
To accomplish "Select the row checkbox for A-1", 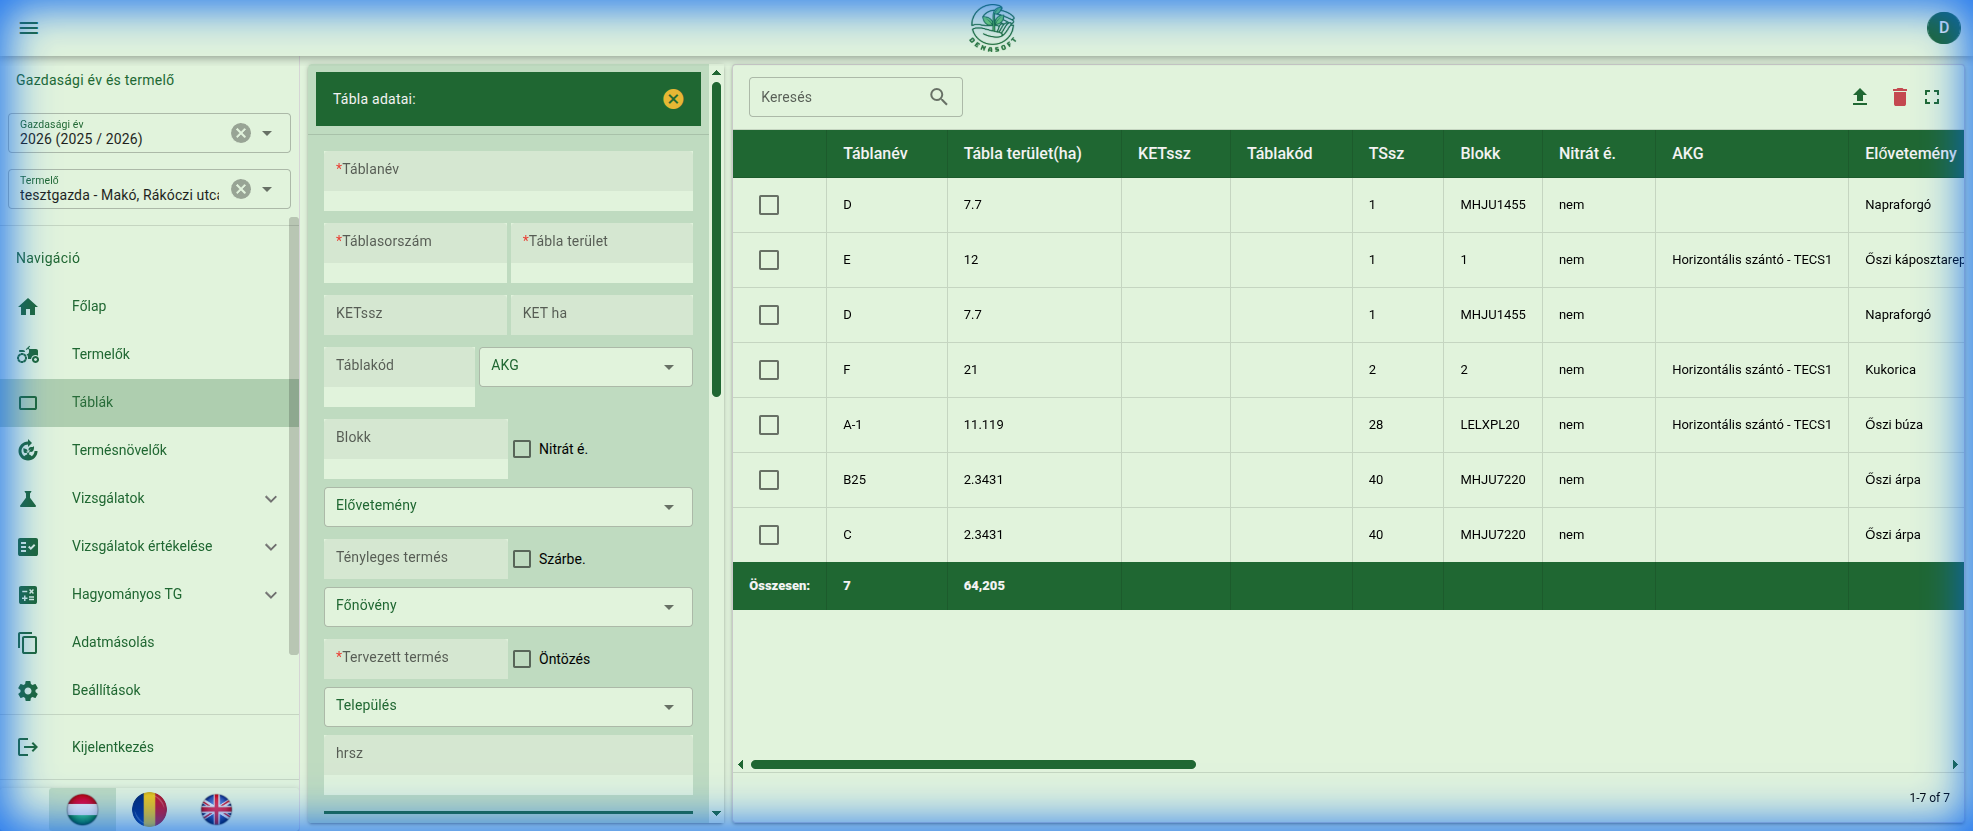I will pos(769,425).
